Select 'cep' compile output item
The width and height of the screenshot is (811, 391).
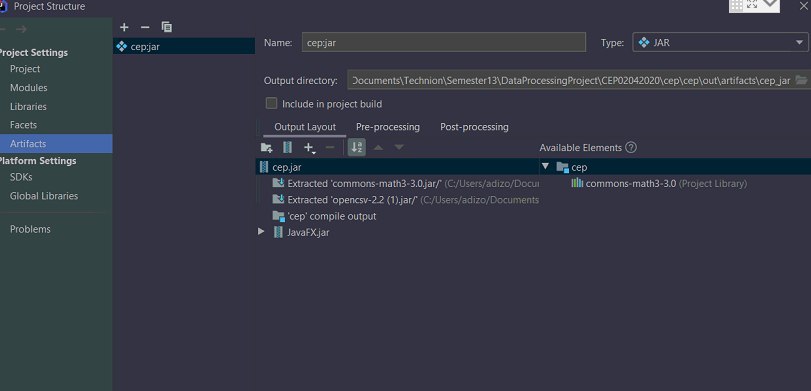tap(332, 216)
